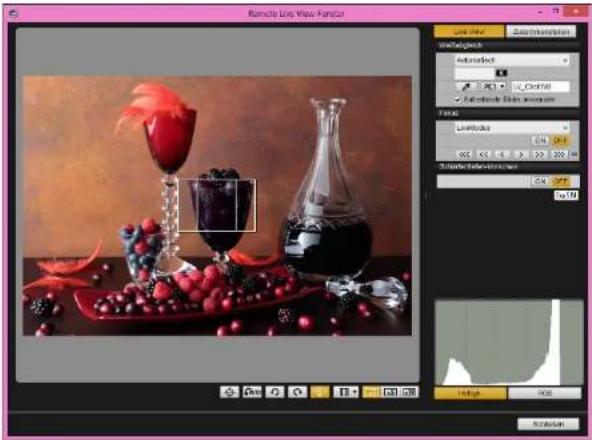The height and width of the screenshot is (440, 592).
Task: Click the focus frame in the live view image
Action: (x=217, y=205)
